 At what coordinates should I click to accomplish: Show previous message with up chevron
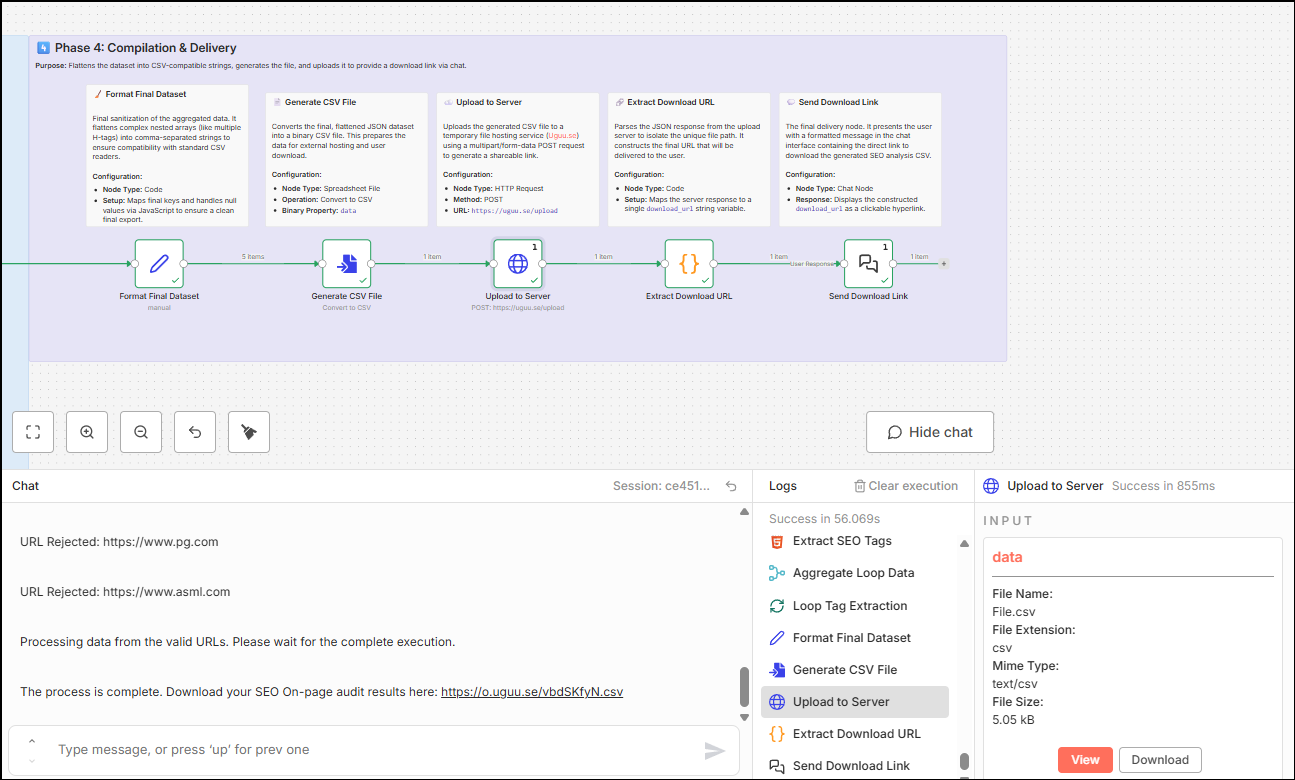(x=32, y=741)
